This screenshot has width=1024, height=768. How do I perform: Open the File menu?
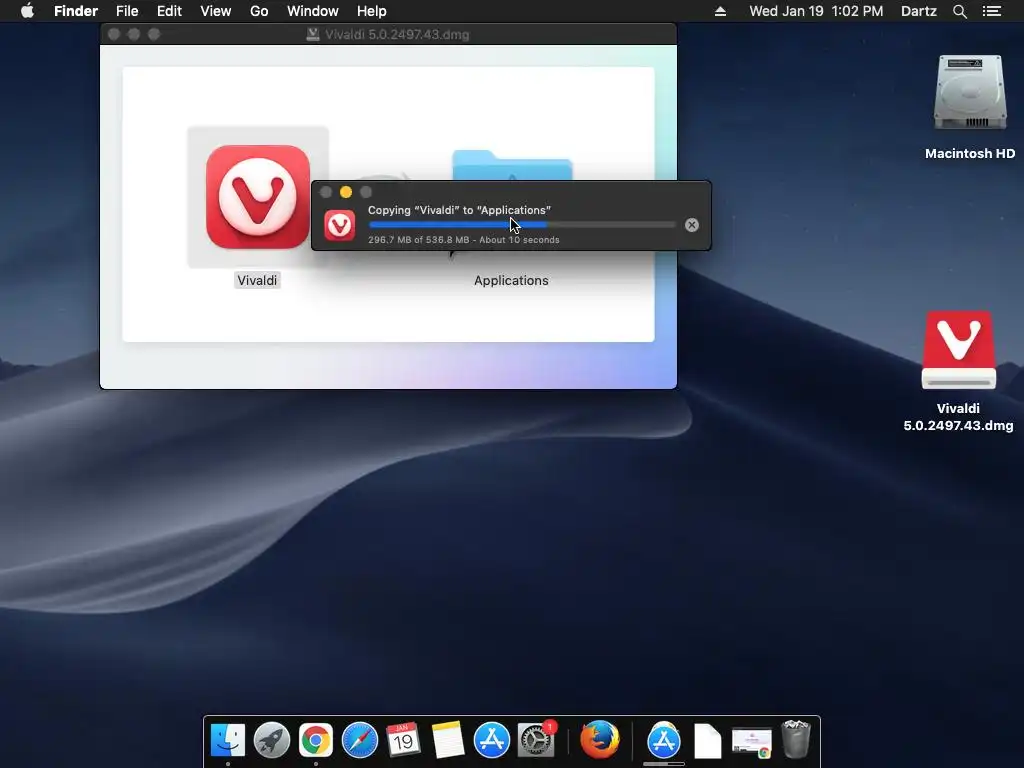(x=127, y=11)
